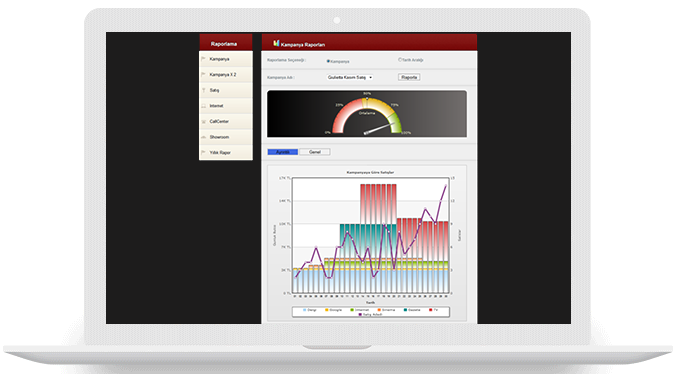The image size is (678, 374).
Task: Click the icon beside CallCenter
Action: coord(204,121)
